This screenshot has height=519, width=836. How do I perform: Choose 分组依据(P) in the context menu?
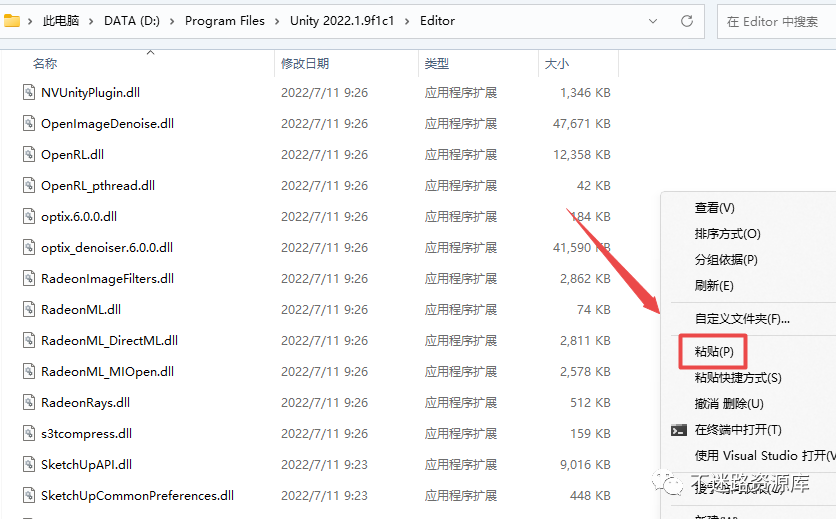tap(726, 260)
